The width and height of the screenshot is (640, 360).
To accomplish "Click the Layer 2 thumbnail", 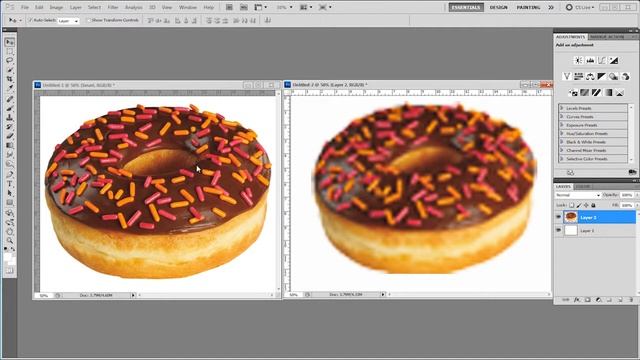I will 571,217.
